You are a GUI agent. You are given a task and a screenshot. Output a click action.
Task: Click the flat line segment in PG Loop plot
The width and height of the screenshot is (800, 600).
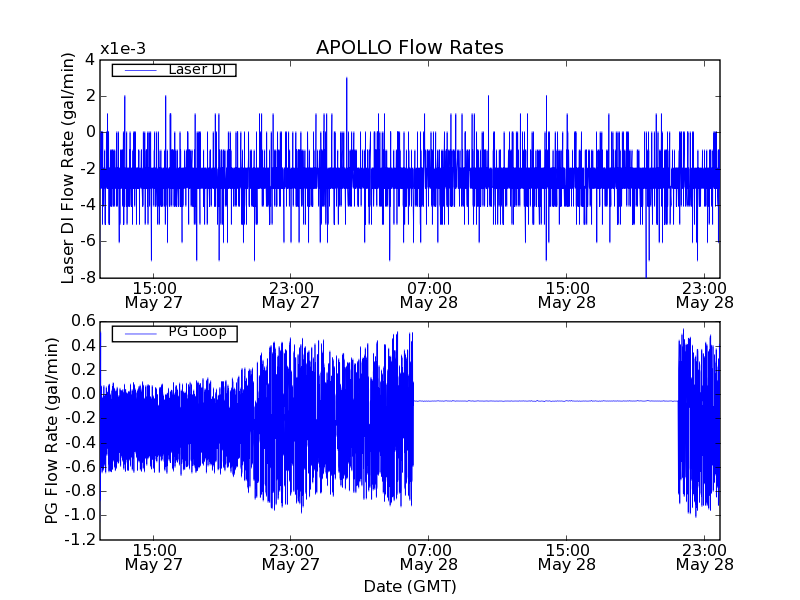click(545, 401)
